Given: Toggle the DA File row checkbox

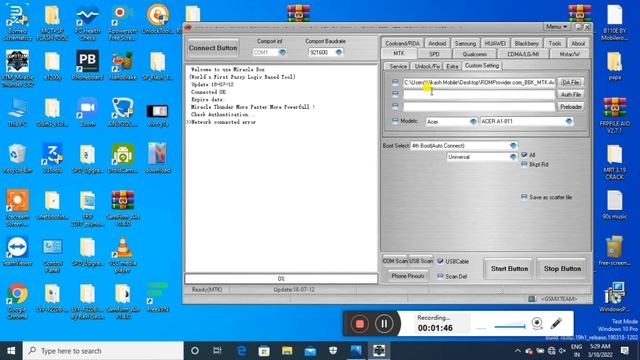Looking at the screenshot, I should tap(395, 82).
